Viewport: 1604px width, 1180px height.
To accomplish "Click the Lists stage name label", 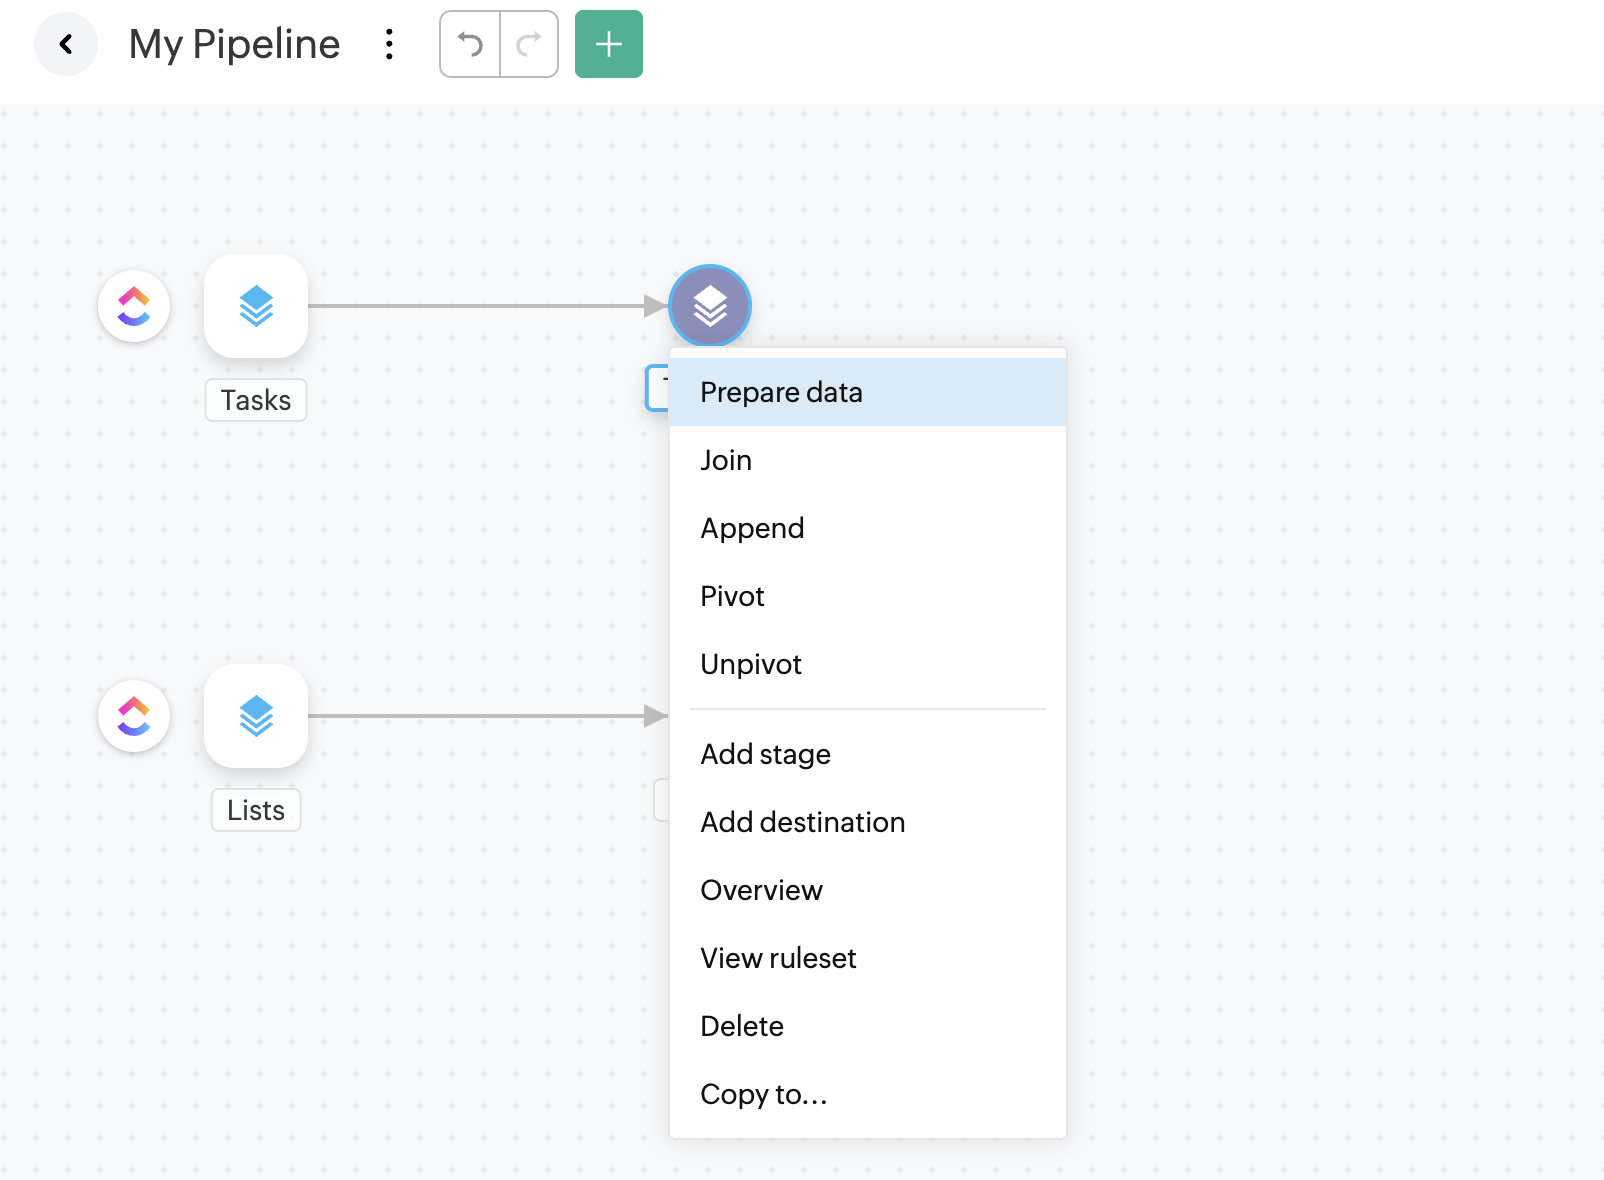I will pyautogui.click(x=256, y=810).
